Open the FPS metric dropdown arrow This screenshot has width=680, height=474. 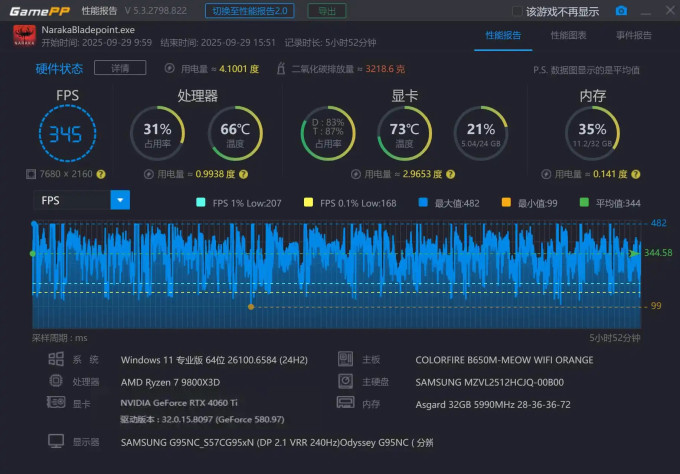(120, 200)
